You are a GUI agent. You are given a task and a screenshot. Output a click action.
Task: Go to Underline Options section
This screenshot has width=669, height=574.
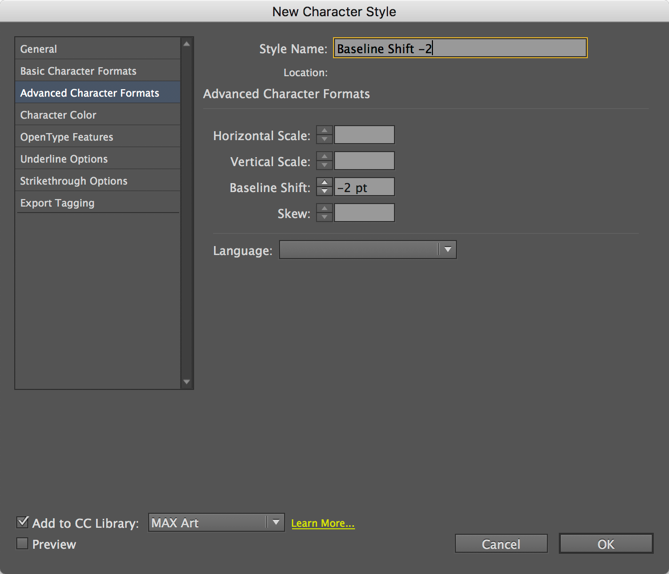[64, 159]
